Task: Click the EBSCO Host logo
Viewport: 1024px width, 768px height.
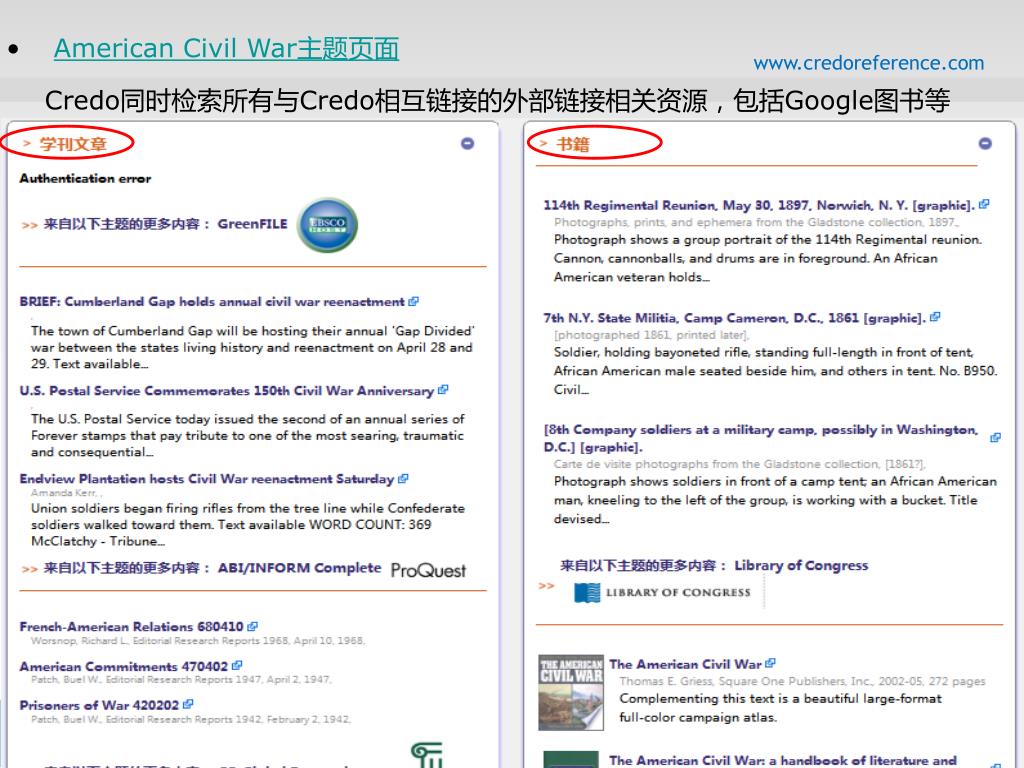Action: pos(327,225)
